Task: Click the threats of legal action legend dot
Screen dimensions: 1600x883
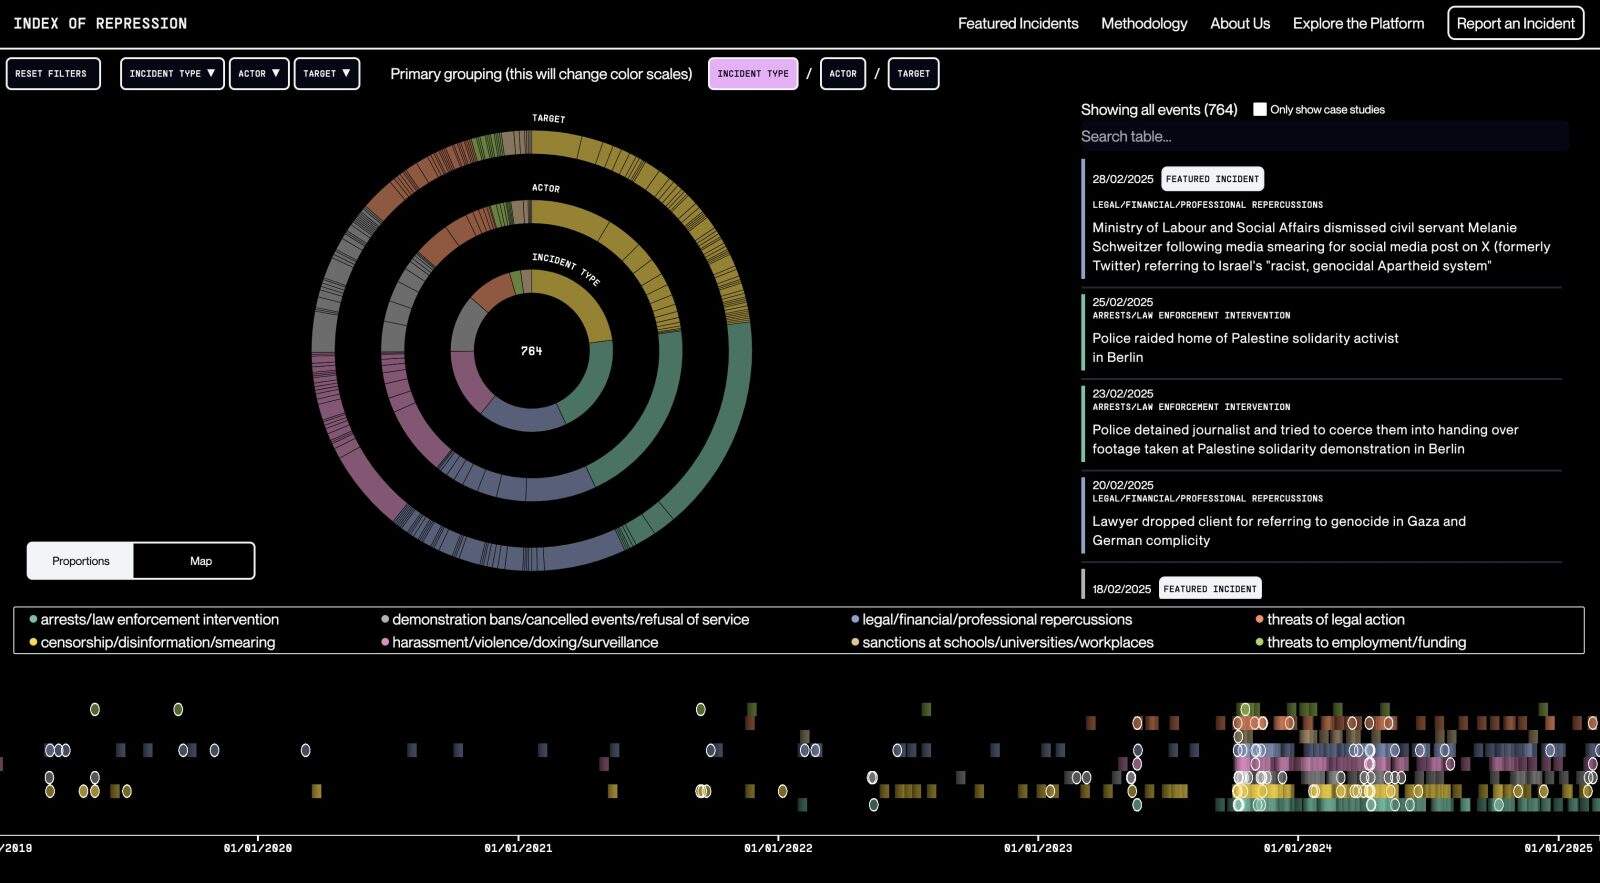Action: [x=1260, y=620]
